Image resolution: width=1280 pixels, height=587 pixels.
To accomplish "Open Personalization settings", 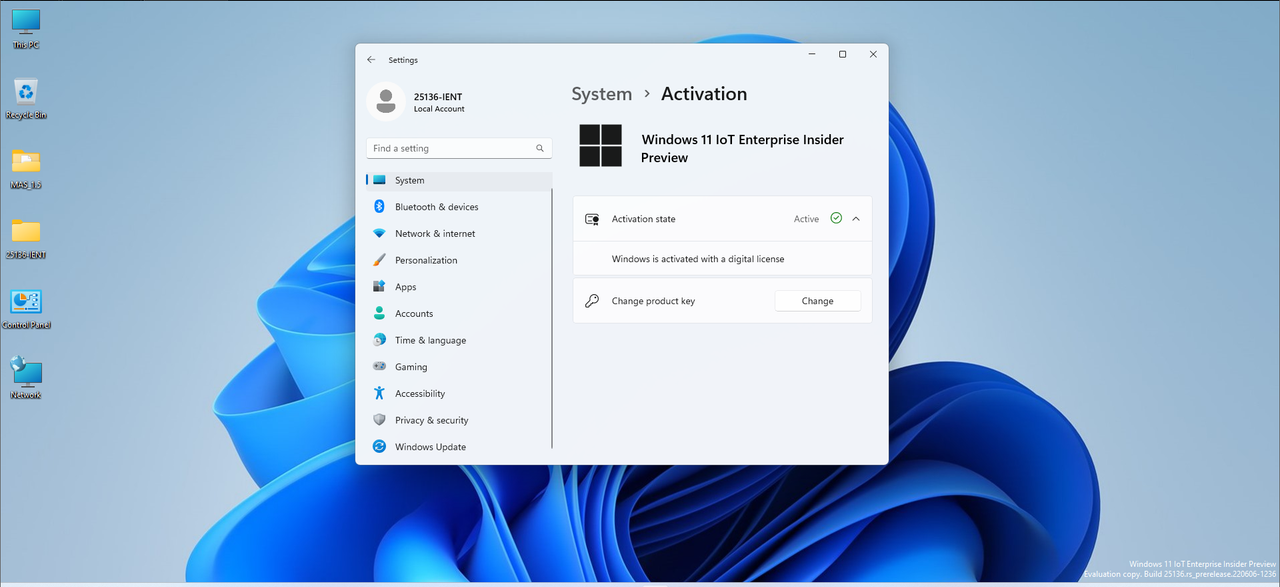I will (x=459, y=260).
